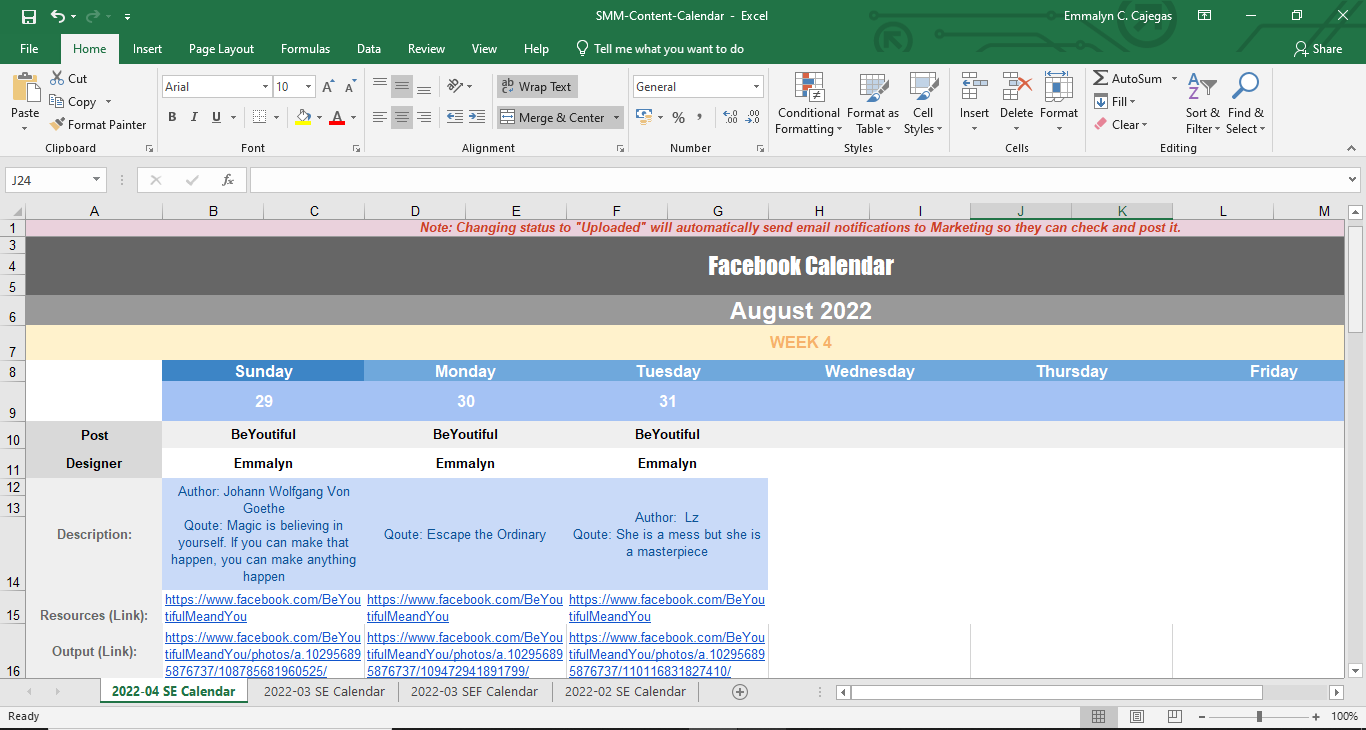Switch to the Insert ribbon tab
This screenshot has width=1366, height=730.
click(x=147, y=48)
